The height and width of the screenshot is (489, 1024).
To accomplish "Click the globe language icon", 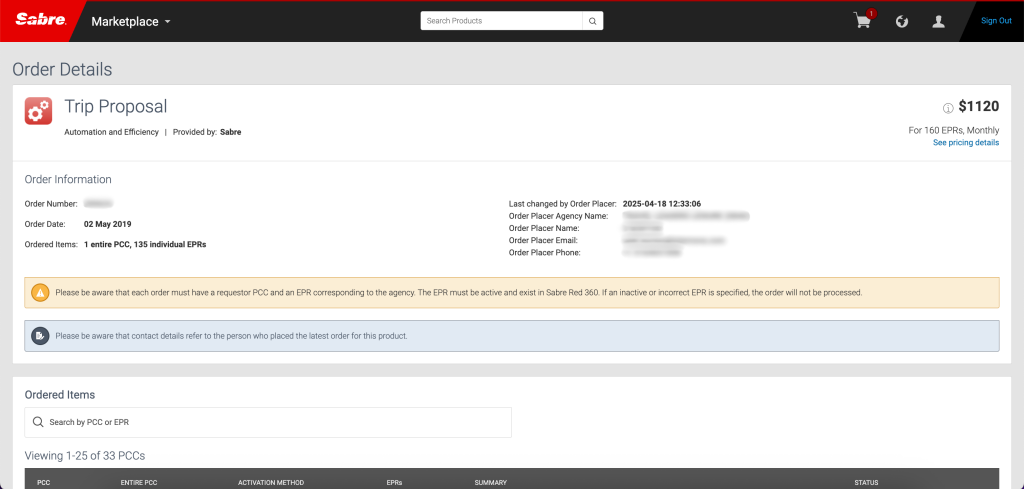I will pyautogui.click(x=902, y=22).
